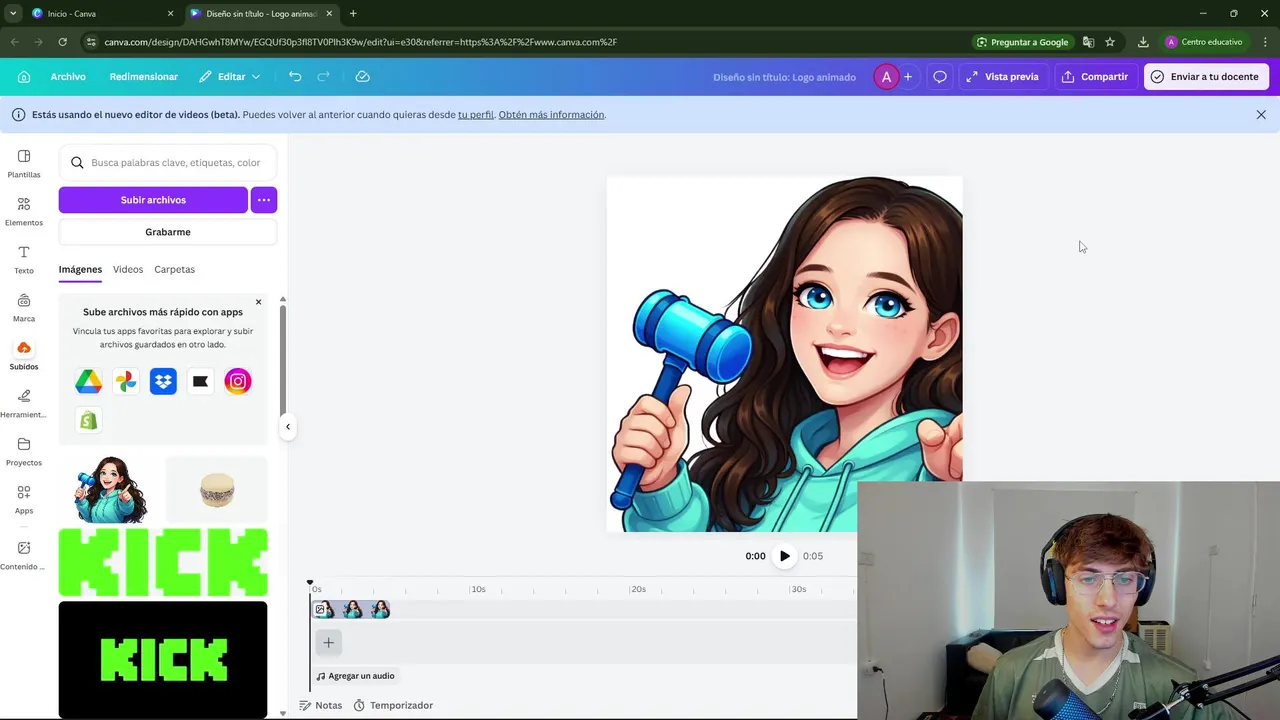The height and width of the screenshot is (720, 1280).
Task: Select the canvas image of girl
Action: (784, 354)
